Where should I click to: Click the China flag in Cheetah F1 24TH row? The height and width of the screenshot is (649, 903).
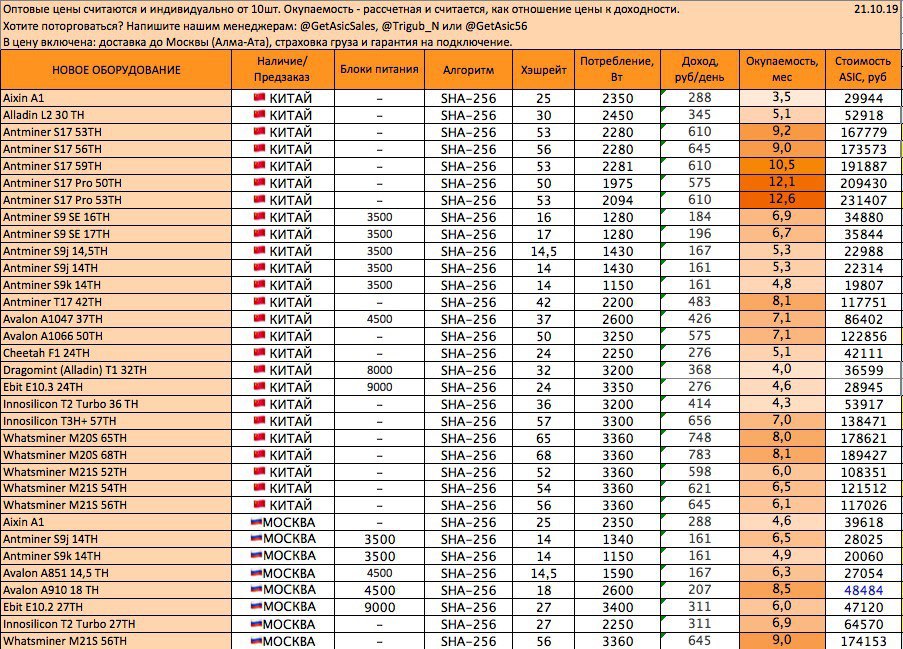point(259,352)
